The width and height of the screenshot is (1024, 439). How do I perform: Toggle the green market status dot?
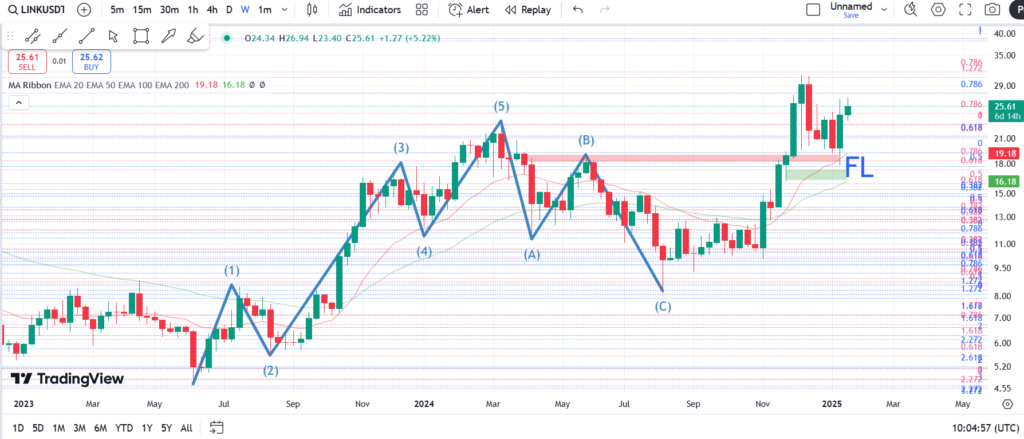[x=228, y=38]
